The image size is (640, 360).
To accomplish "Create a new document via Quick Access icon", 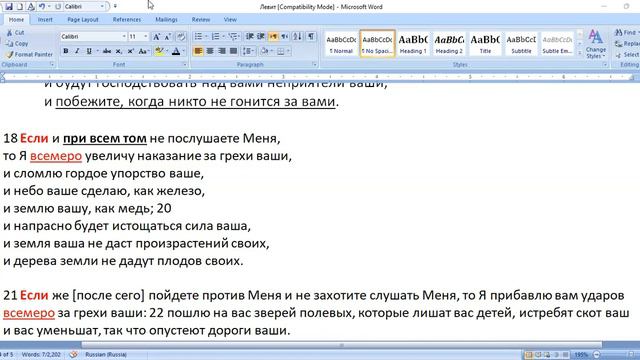I will coord(20,7).
